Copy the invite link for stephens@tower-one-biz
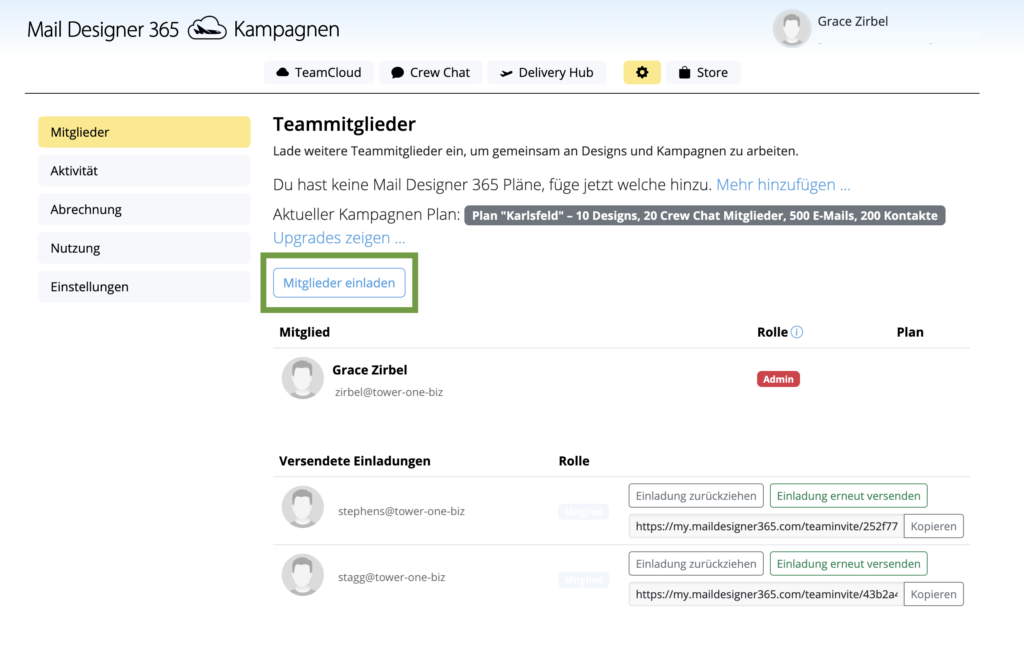This screenshot has width=1024, height=649. (x=933, y=526)
